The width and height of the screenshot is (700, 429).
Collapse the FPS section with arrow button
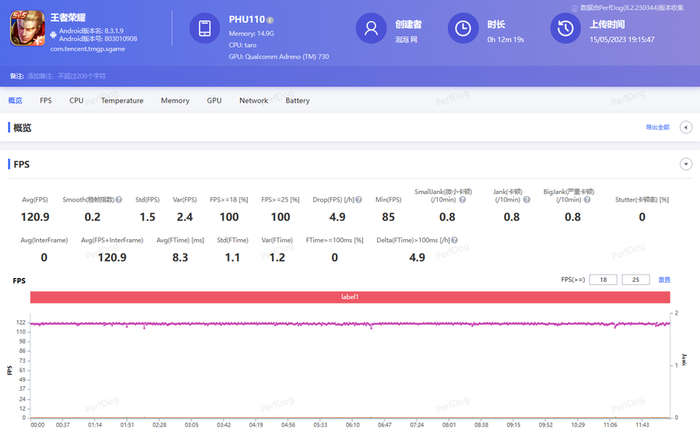coord(685,163)
